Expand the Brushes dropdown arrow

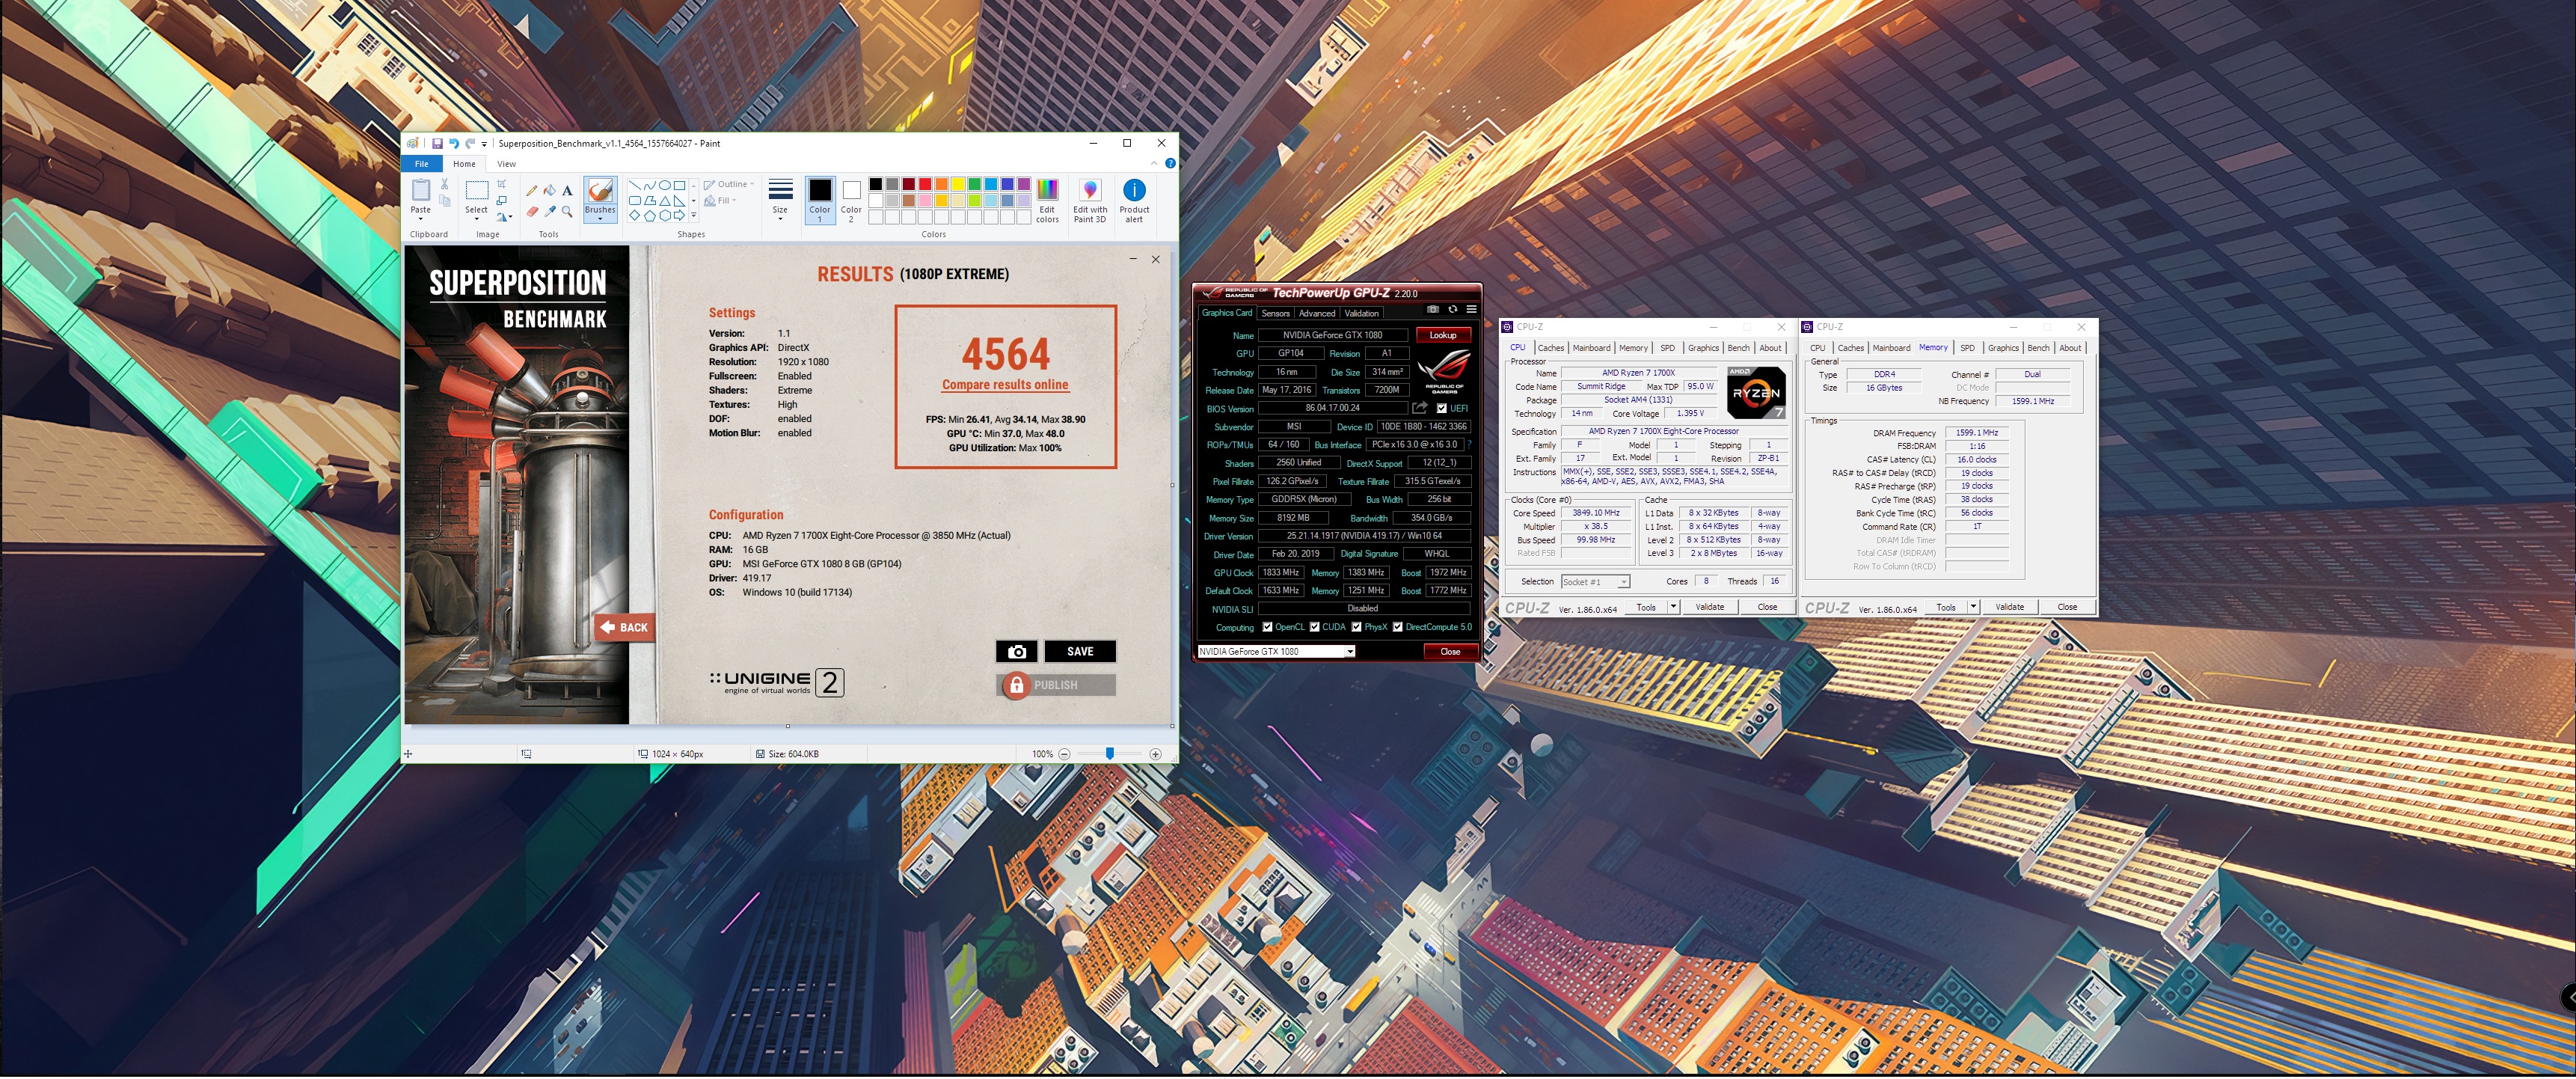pos(600,219)
